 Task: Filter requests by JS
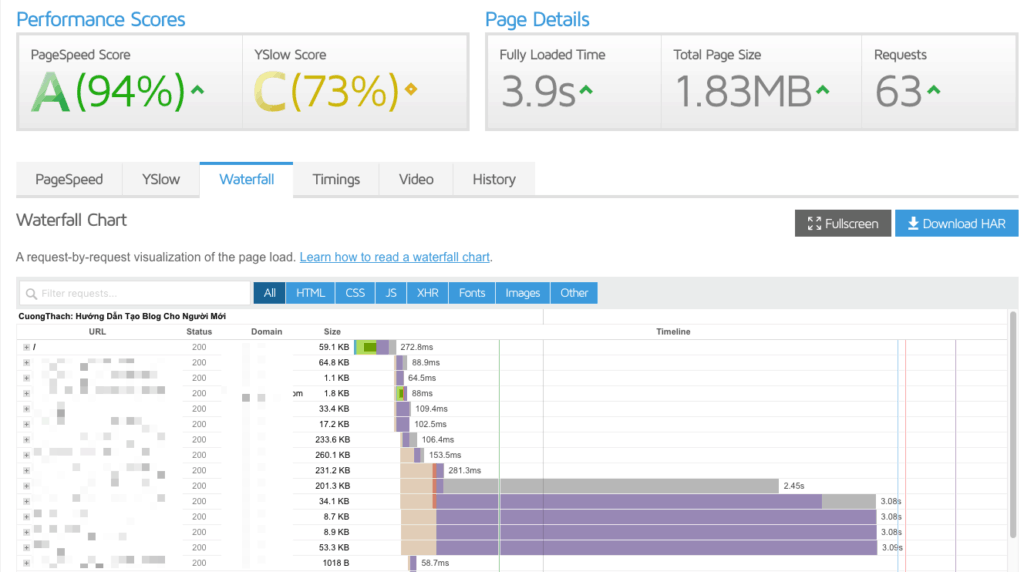point(391,293)
